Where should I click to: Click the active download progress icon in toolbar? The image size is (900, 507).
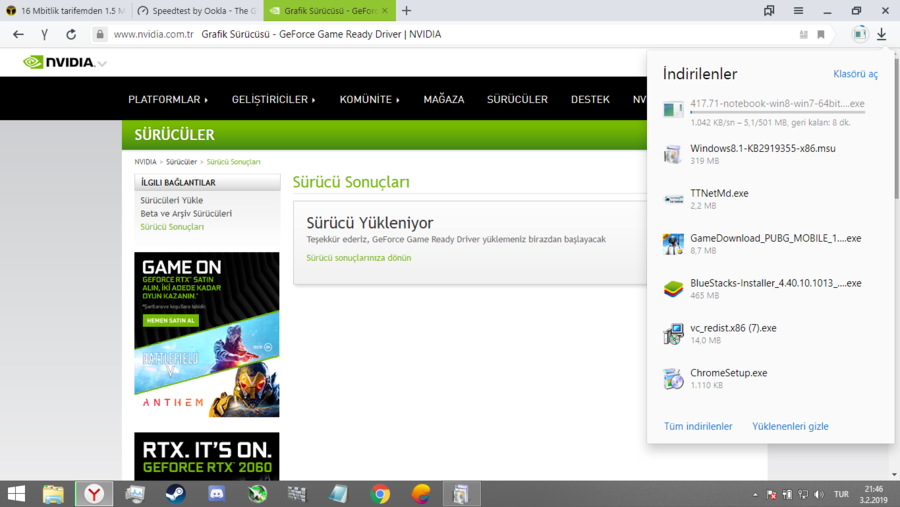pyautogui.click(x=859, y=34)
